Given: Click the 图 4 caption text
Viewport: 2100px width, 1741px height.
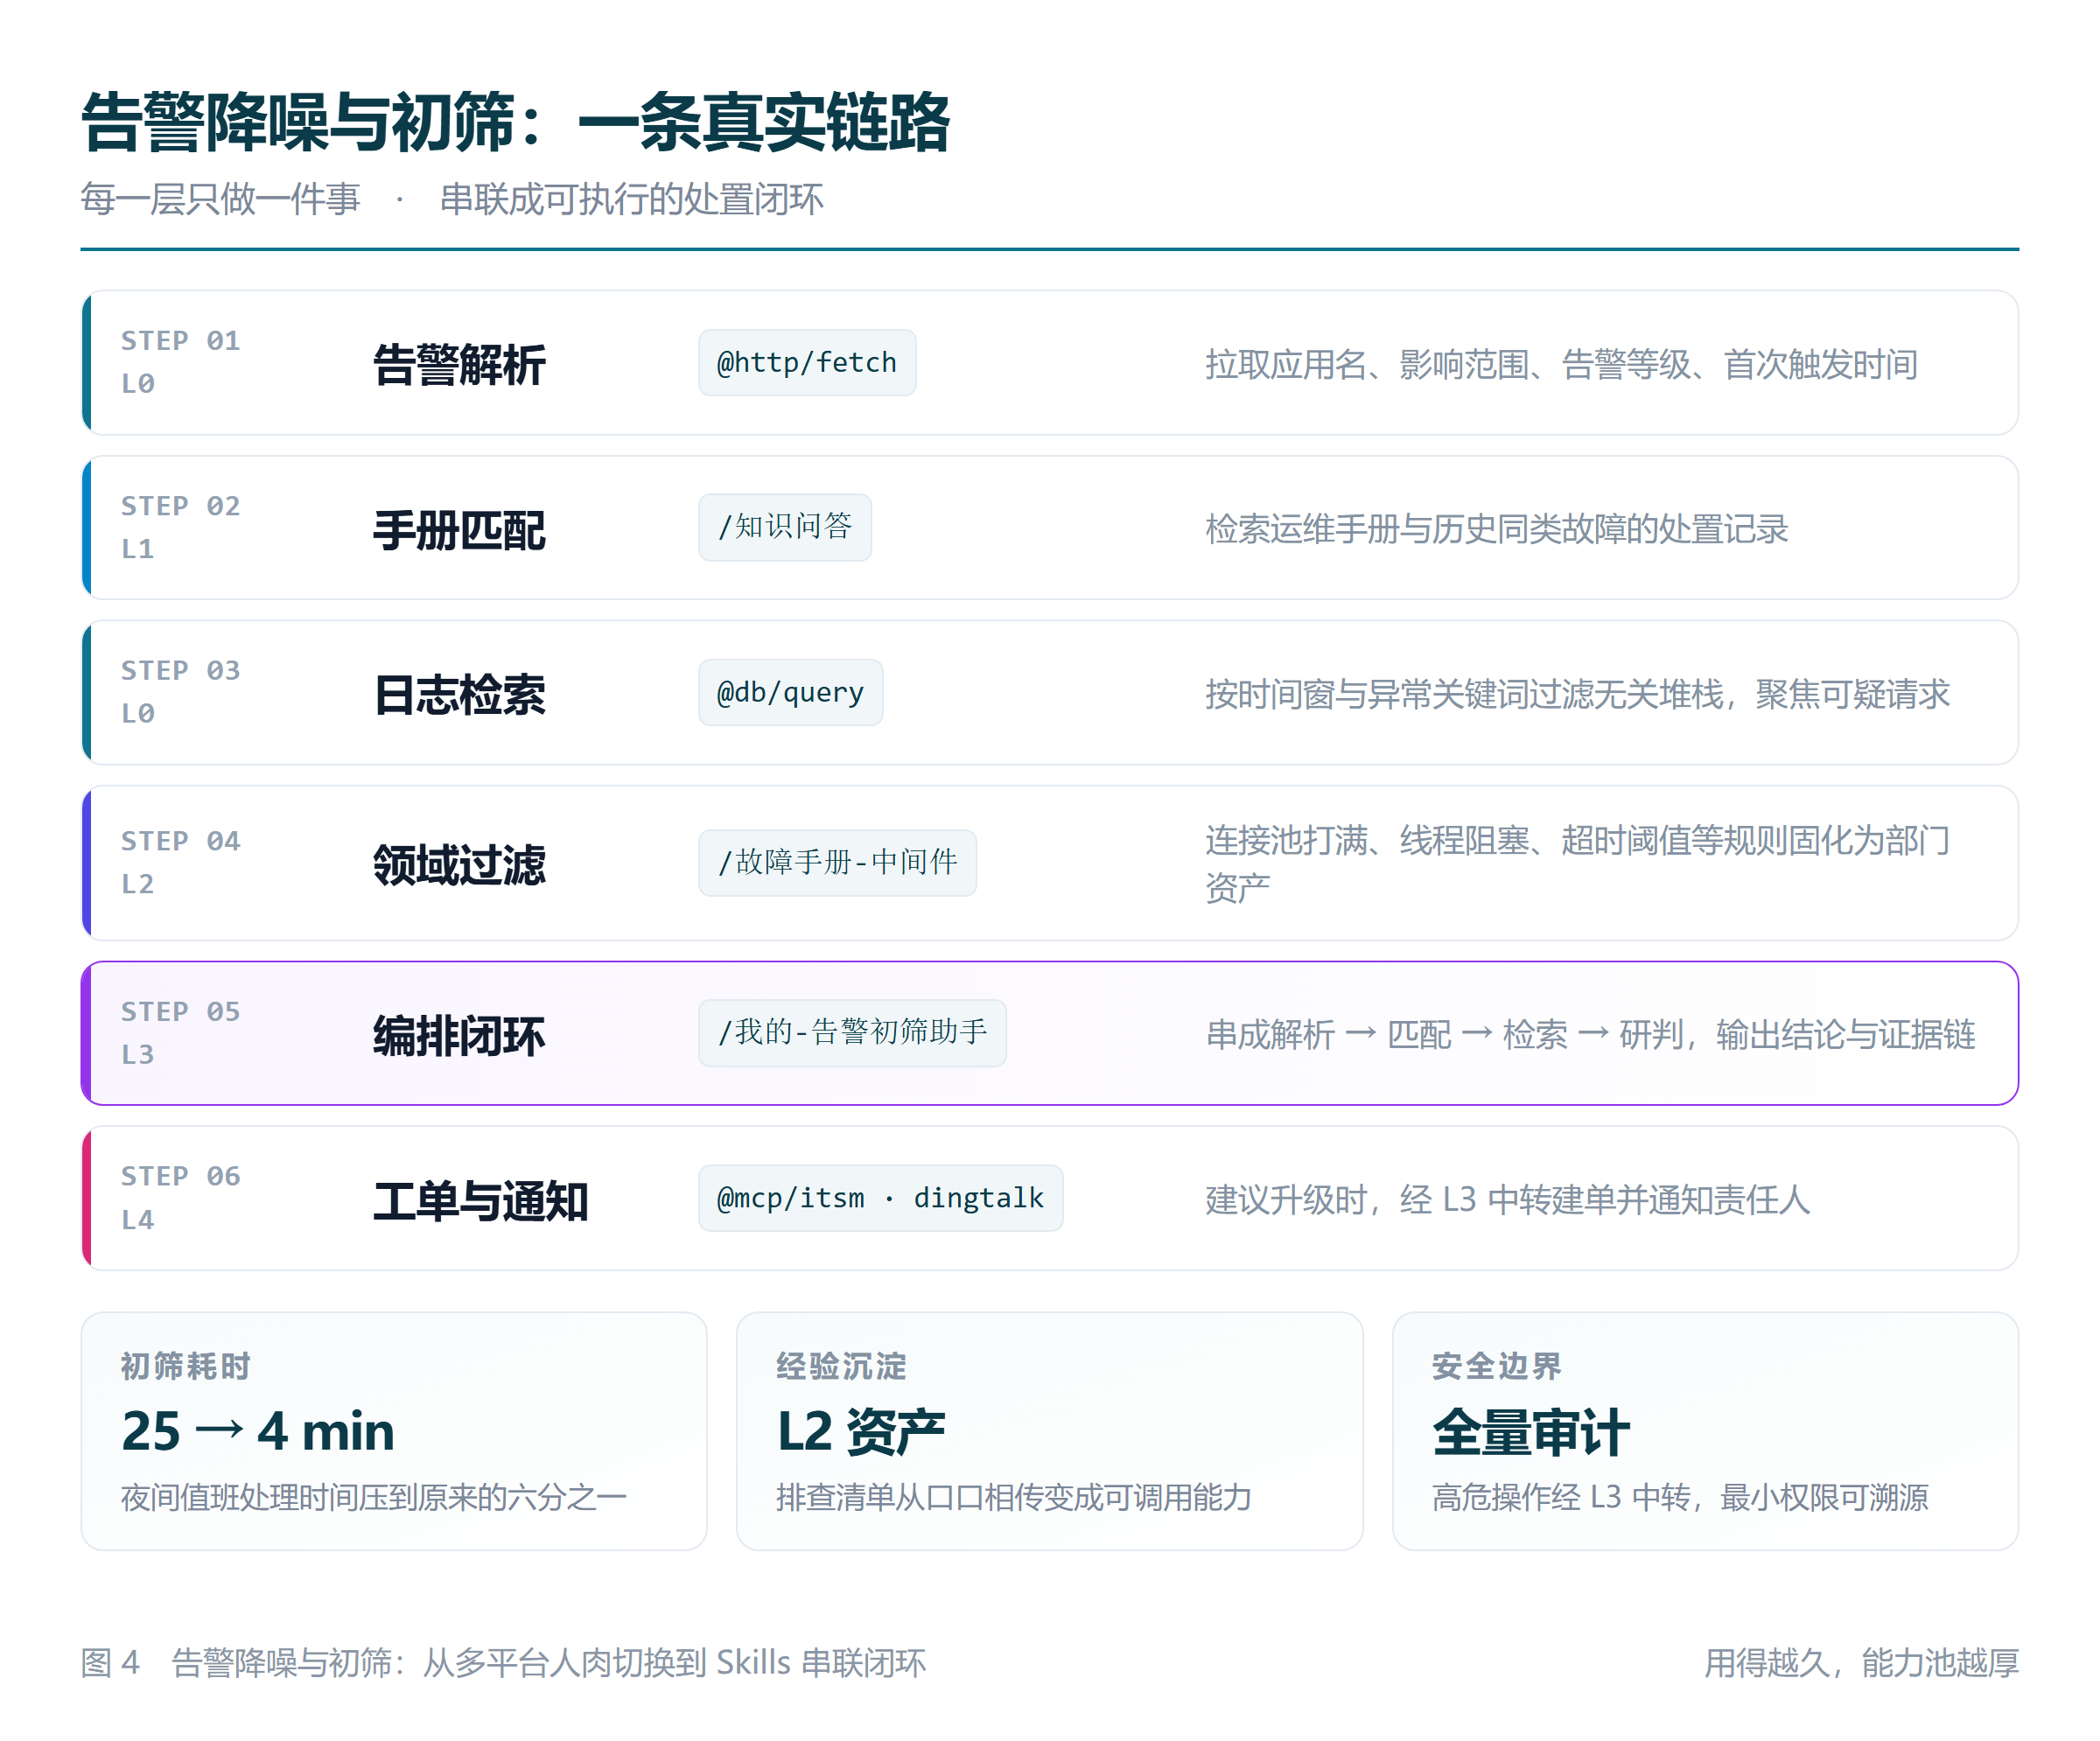Looking at the screenshot, I should click(503, 1662).
